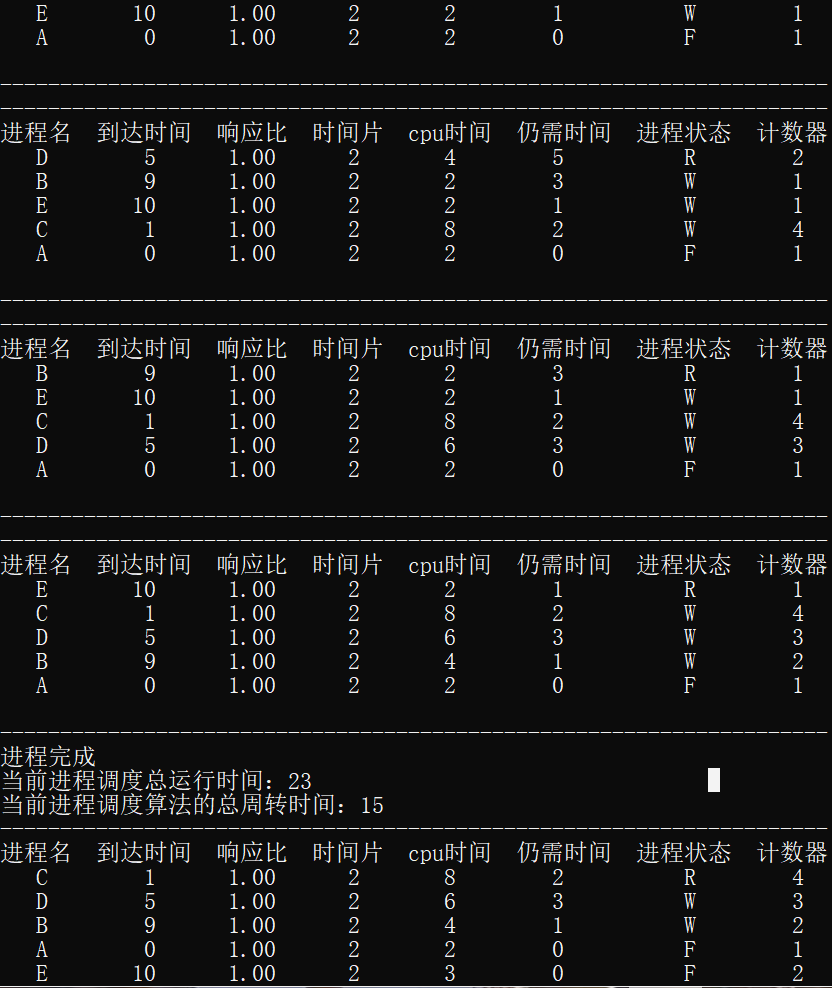
Task: Click the white block text cursor
Action: click(714, 779)
